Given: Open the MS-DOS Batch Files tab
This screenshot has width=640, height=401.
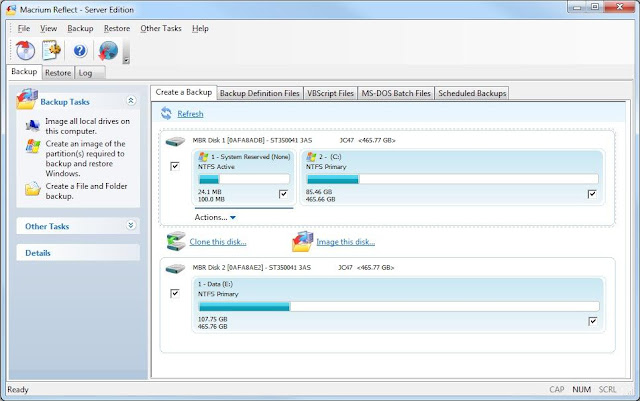Looking at the screenshot, I should (396, 93).
